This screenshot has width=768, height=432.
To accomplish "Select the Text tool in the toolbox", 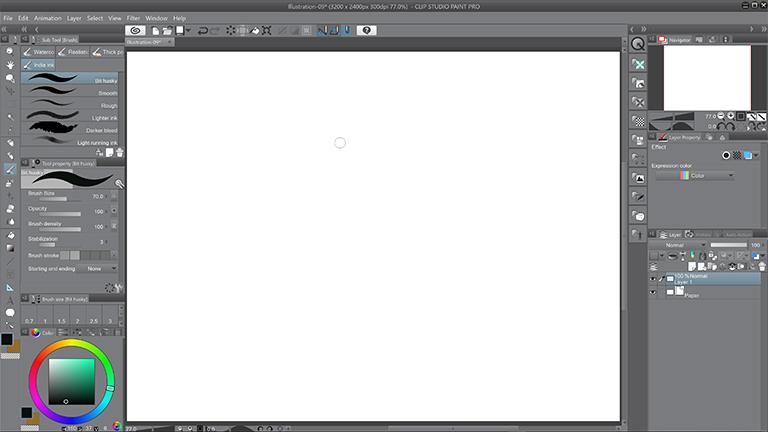I will 10,300.
